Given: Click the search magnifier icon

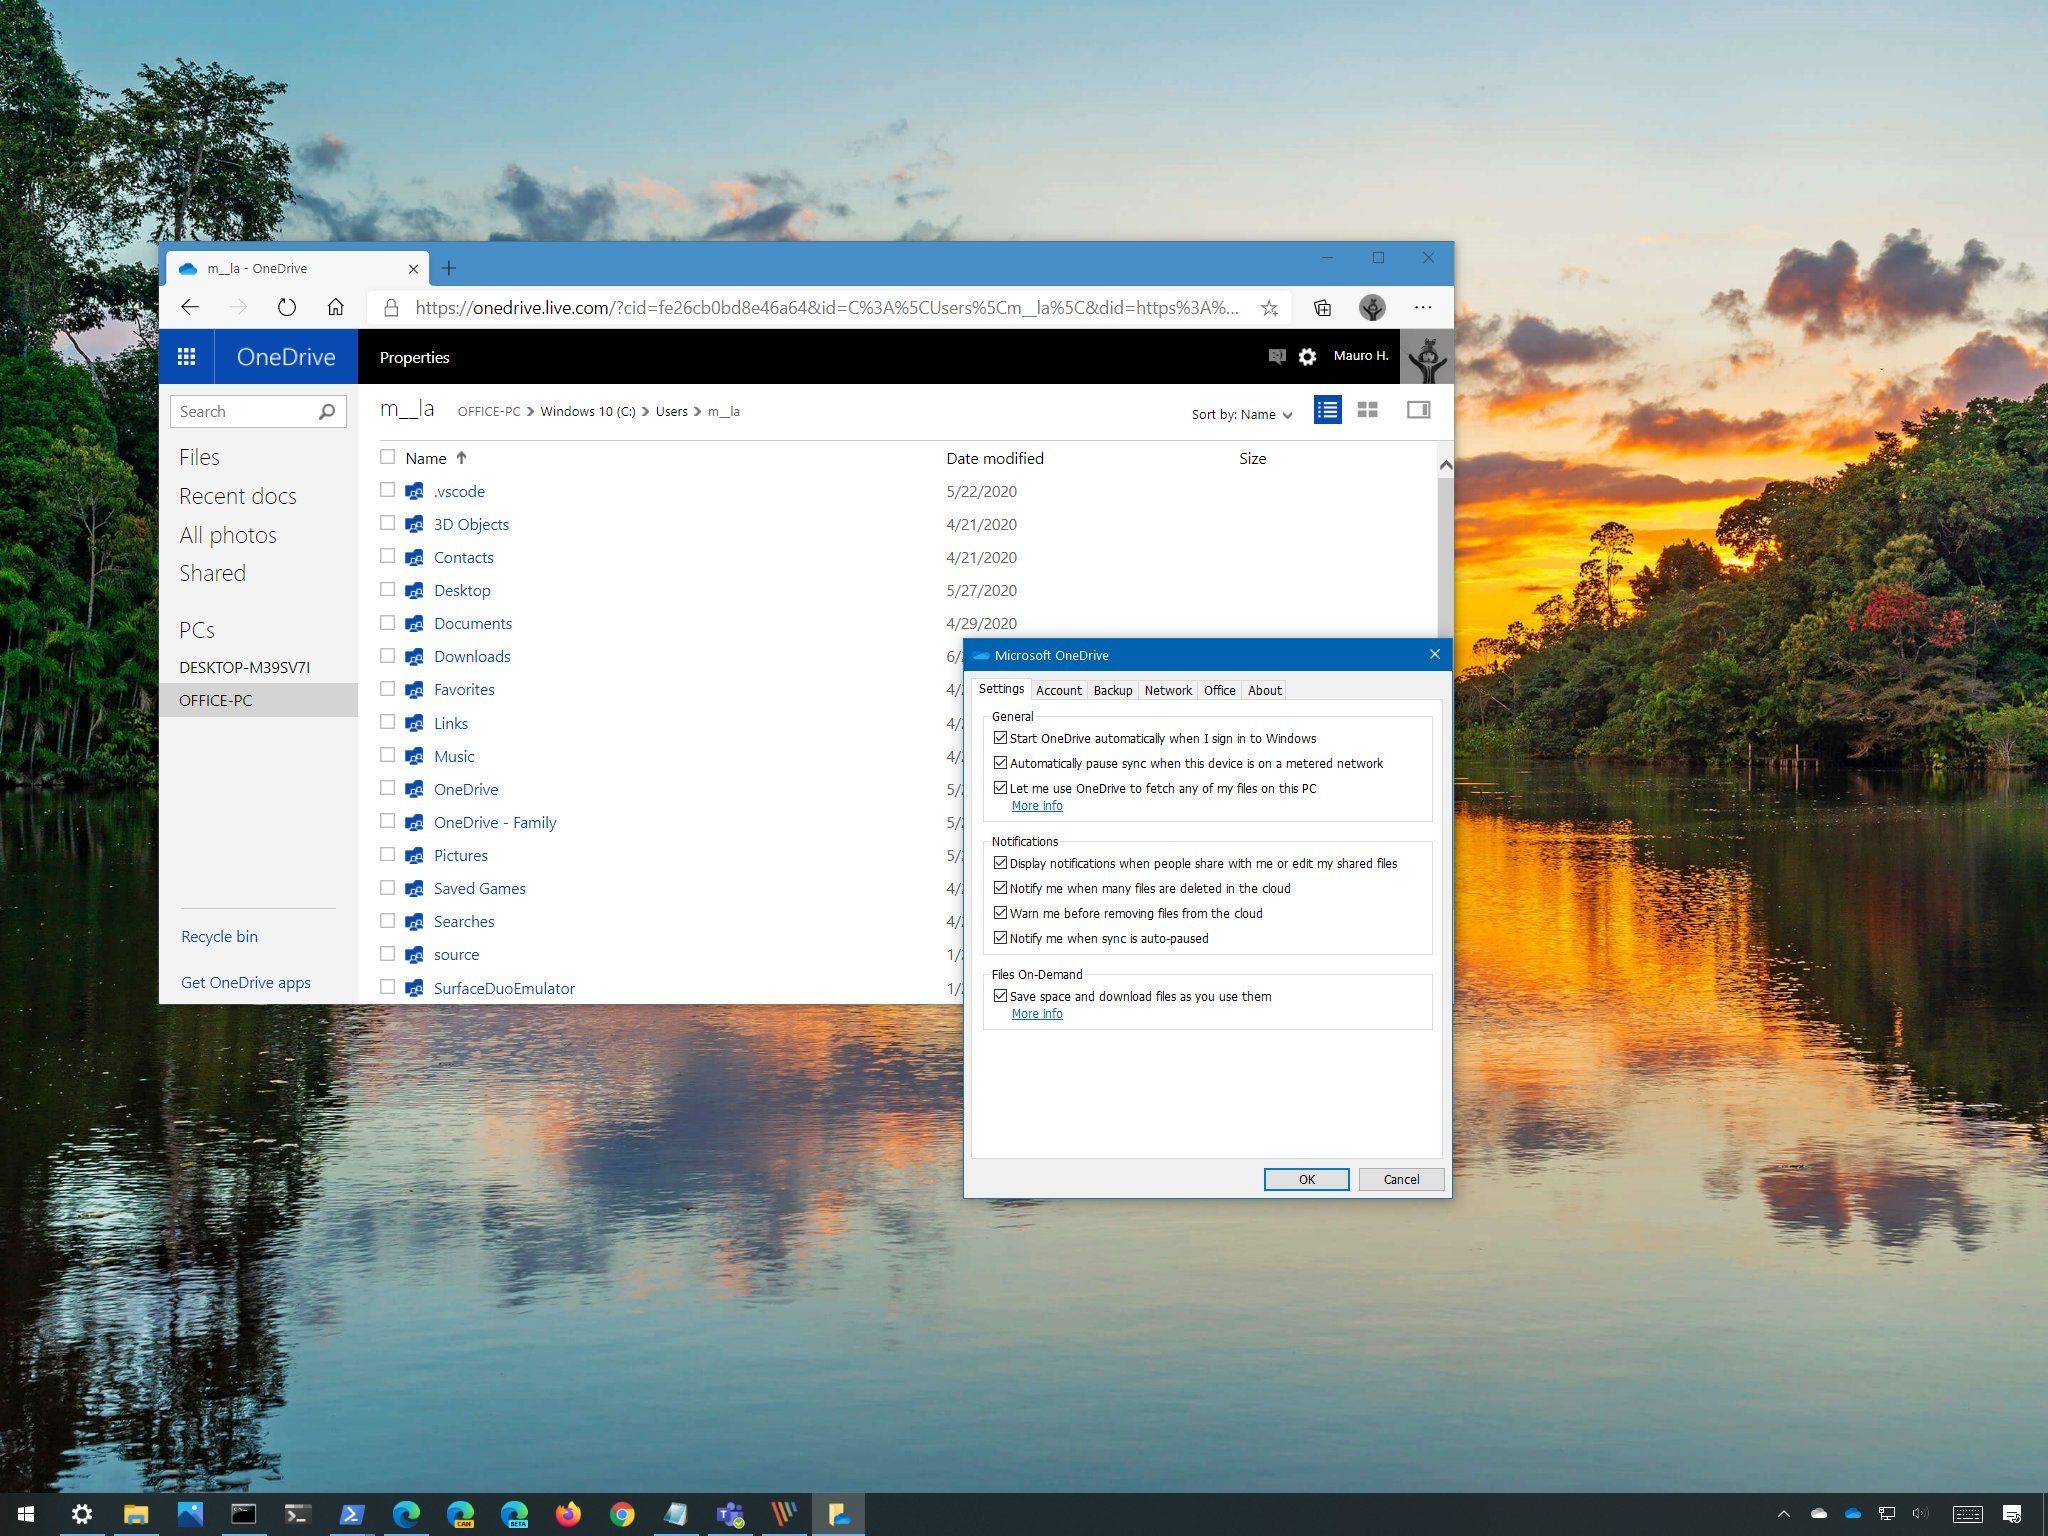Looking at the screenshot, I should coord(327,412).
